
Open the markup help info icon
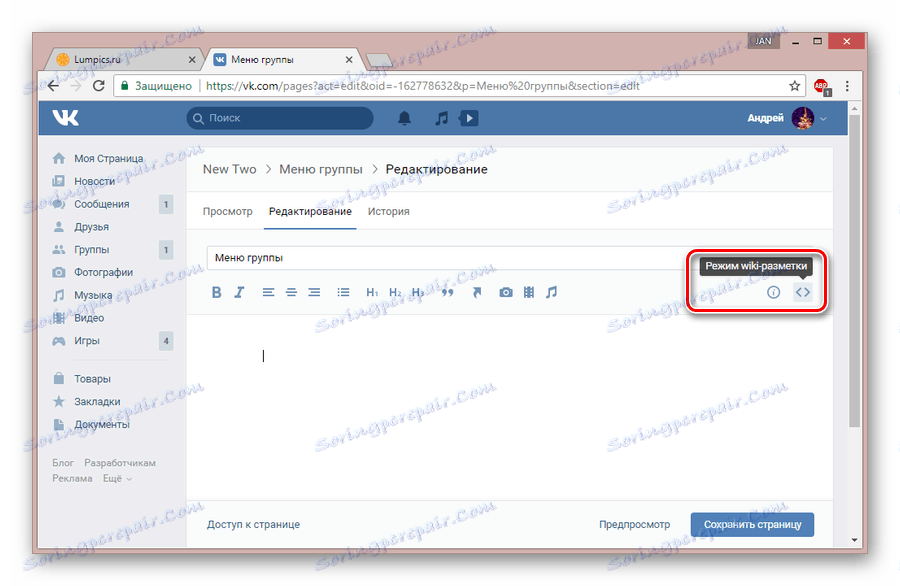(774, 292)
